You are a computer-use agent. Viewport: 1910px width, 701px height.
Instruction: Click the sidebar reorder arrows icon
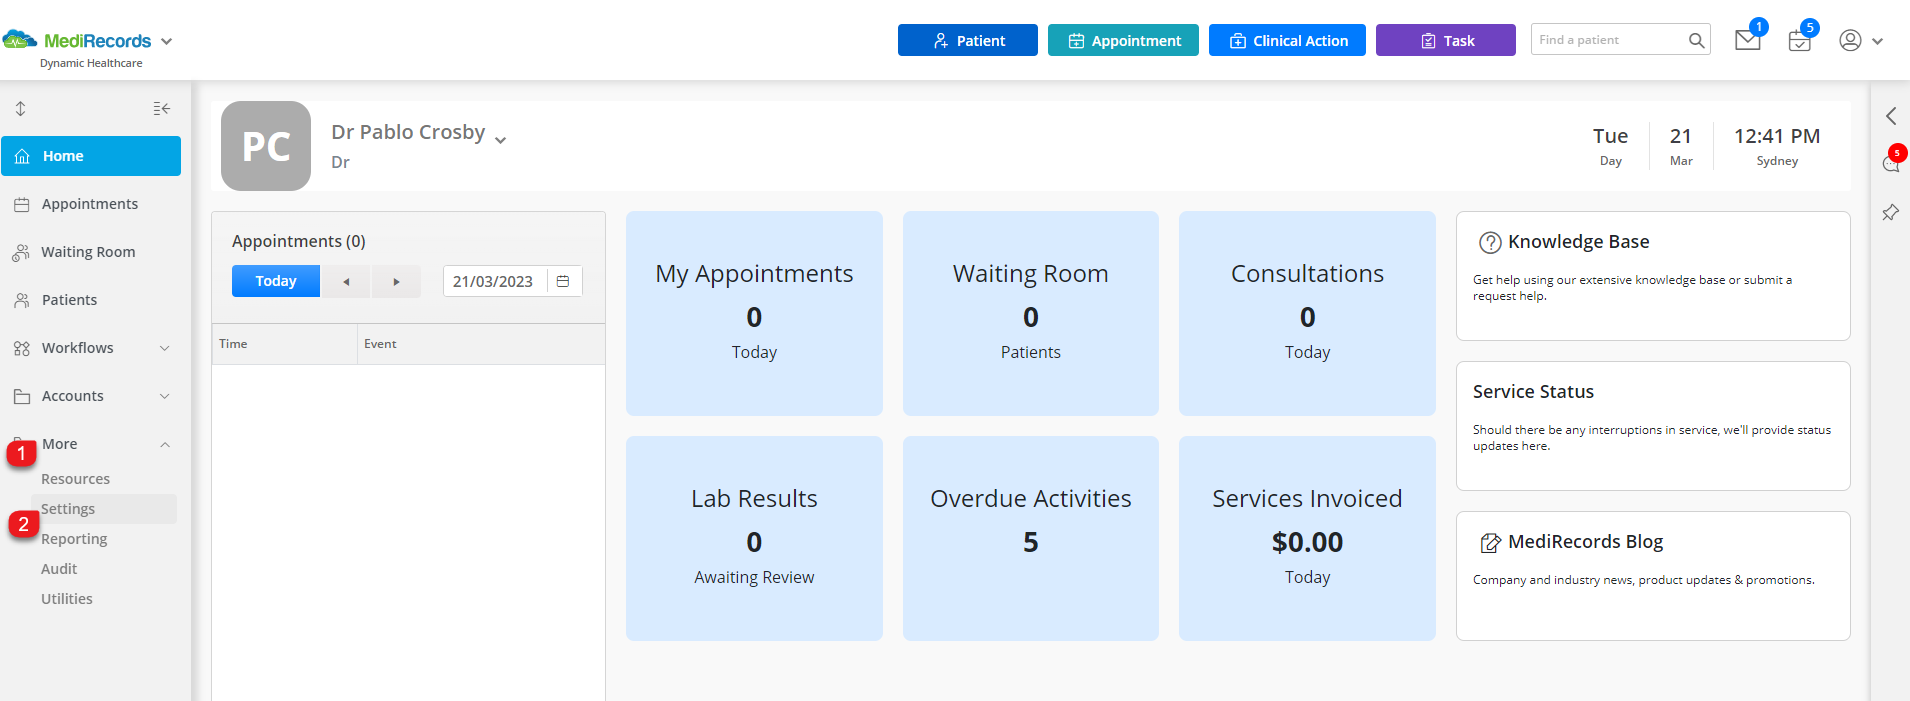21,109
